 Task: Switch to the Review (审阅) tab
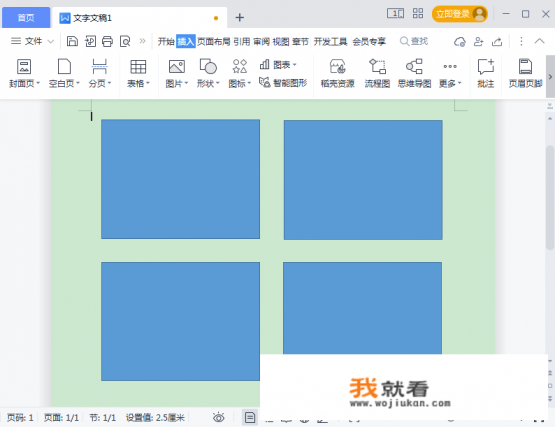point(261,41)
